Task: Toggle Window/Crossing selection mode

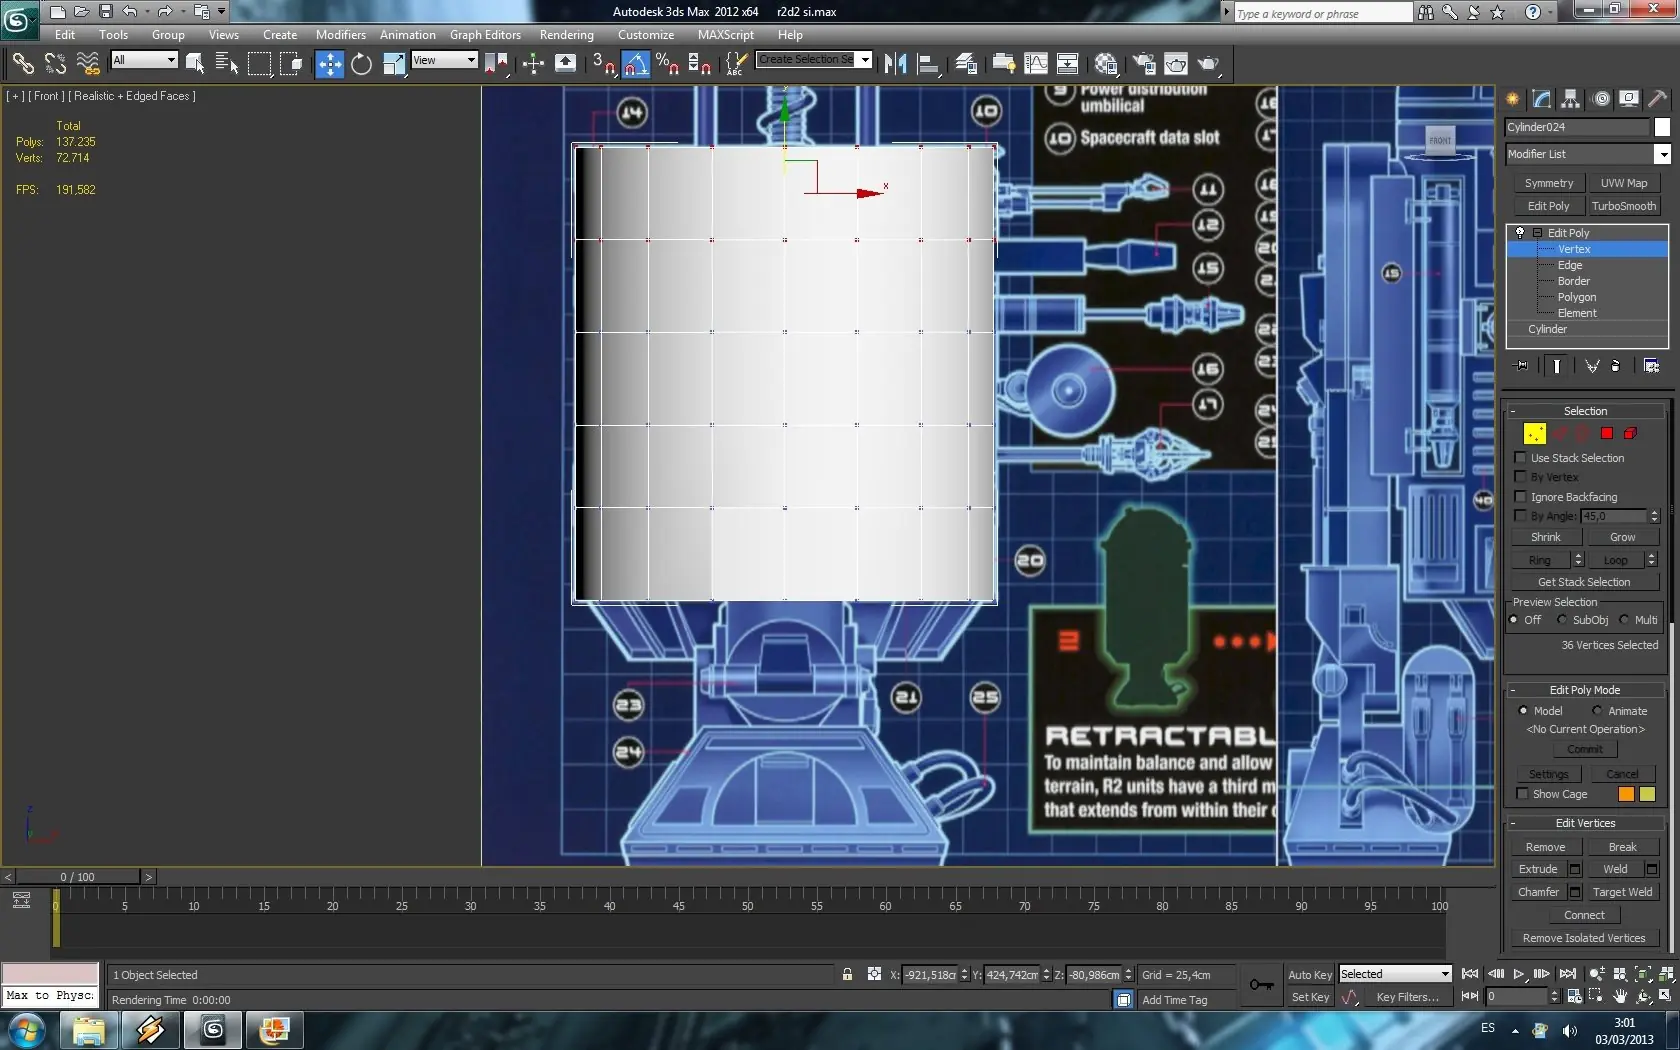Action: 291,64
